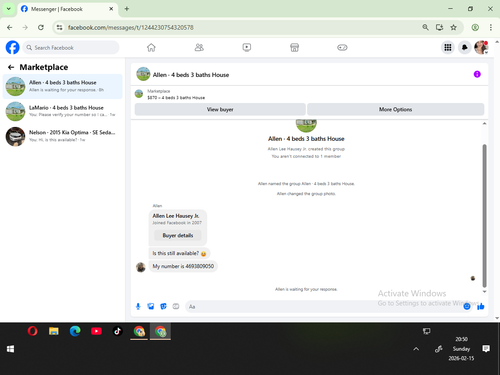Open the Gaming controller icon

(342, 47)
